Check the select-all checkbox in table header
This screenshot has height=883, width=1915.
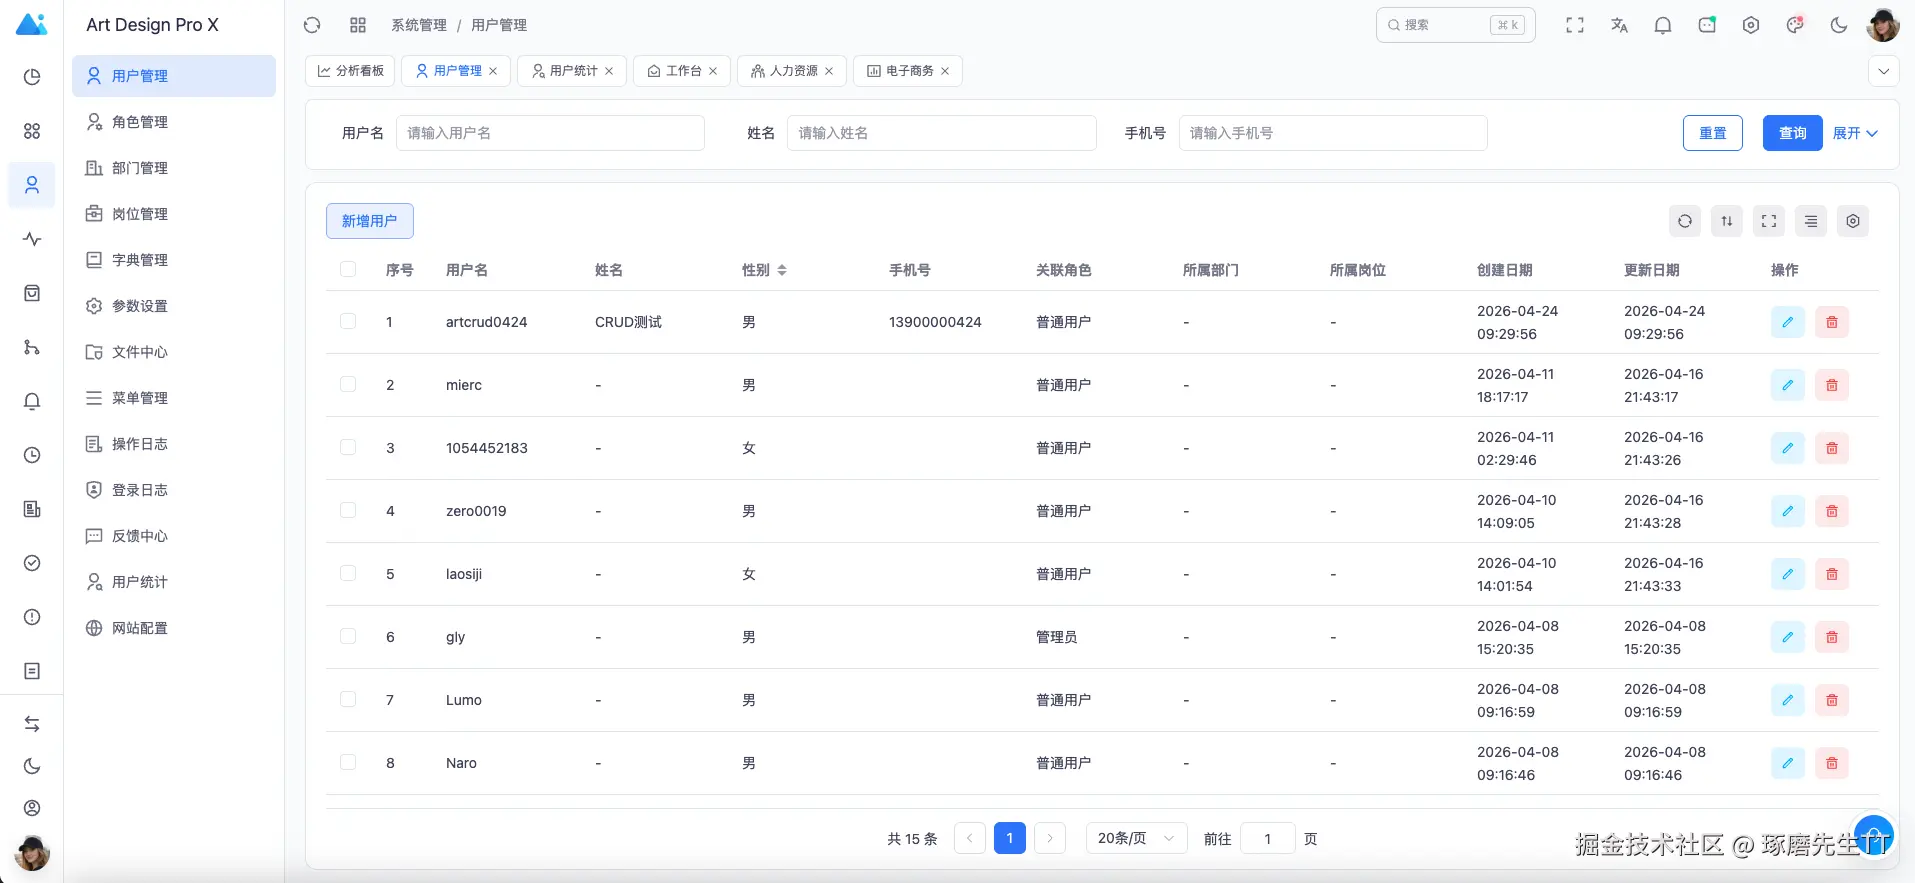[348, 269]
